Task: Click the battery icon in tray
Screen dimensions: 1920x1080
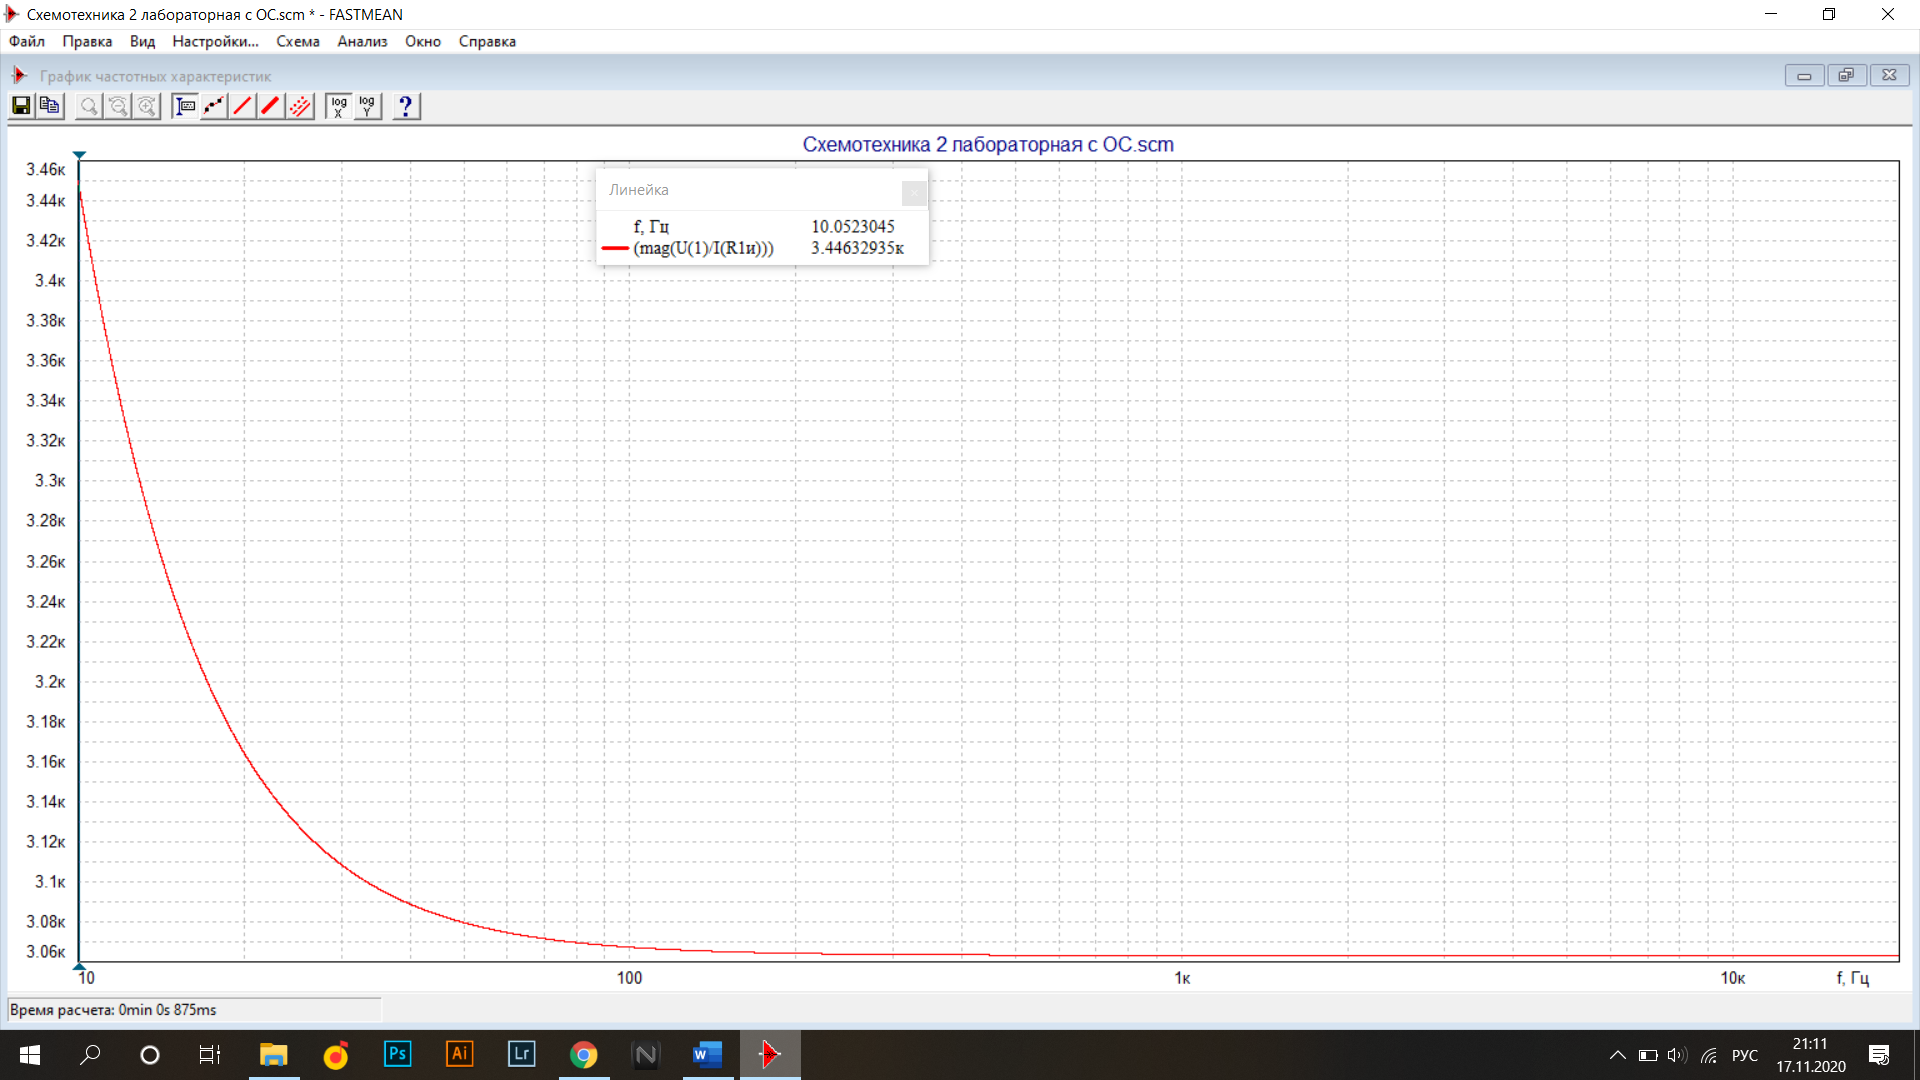Action: pos(1648,1055)
